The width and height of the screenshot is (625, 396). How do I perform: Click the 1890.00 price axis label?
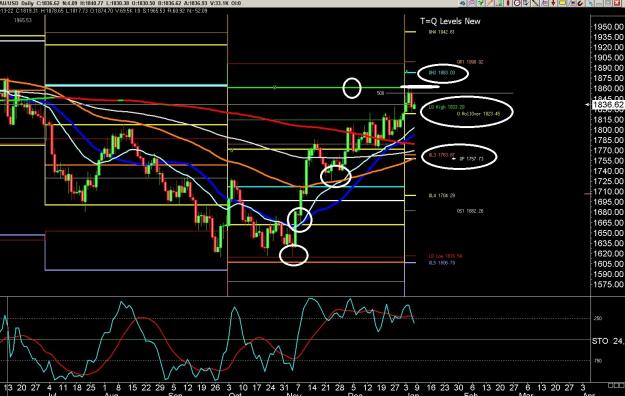(x=608, y=68)
